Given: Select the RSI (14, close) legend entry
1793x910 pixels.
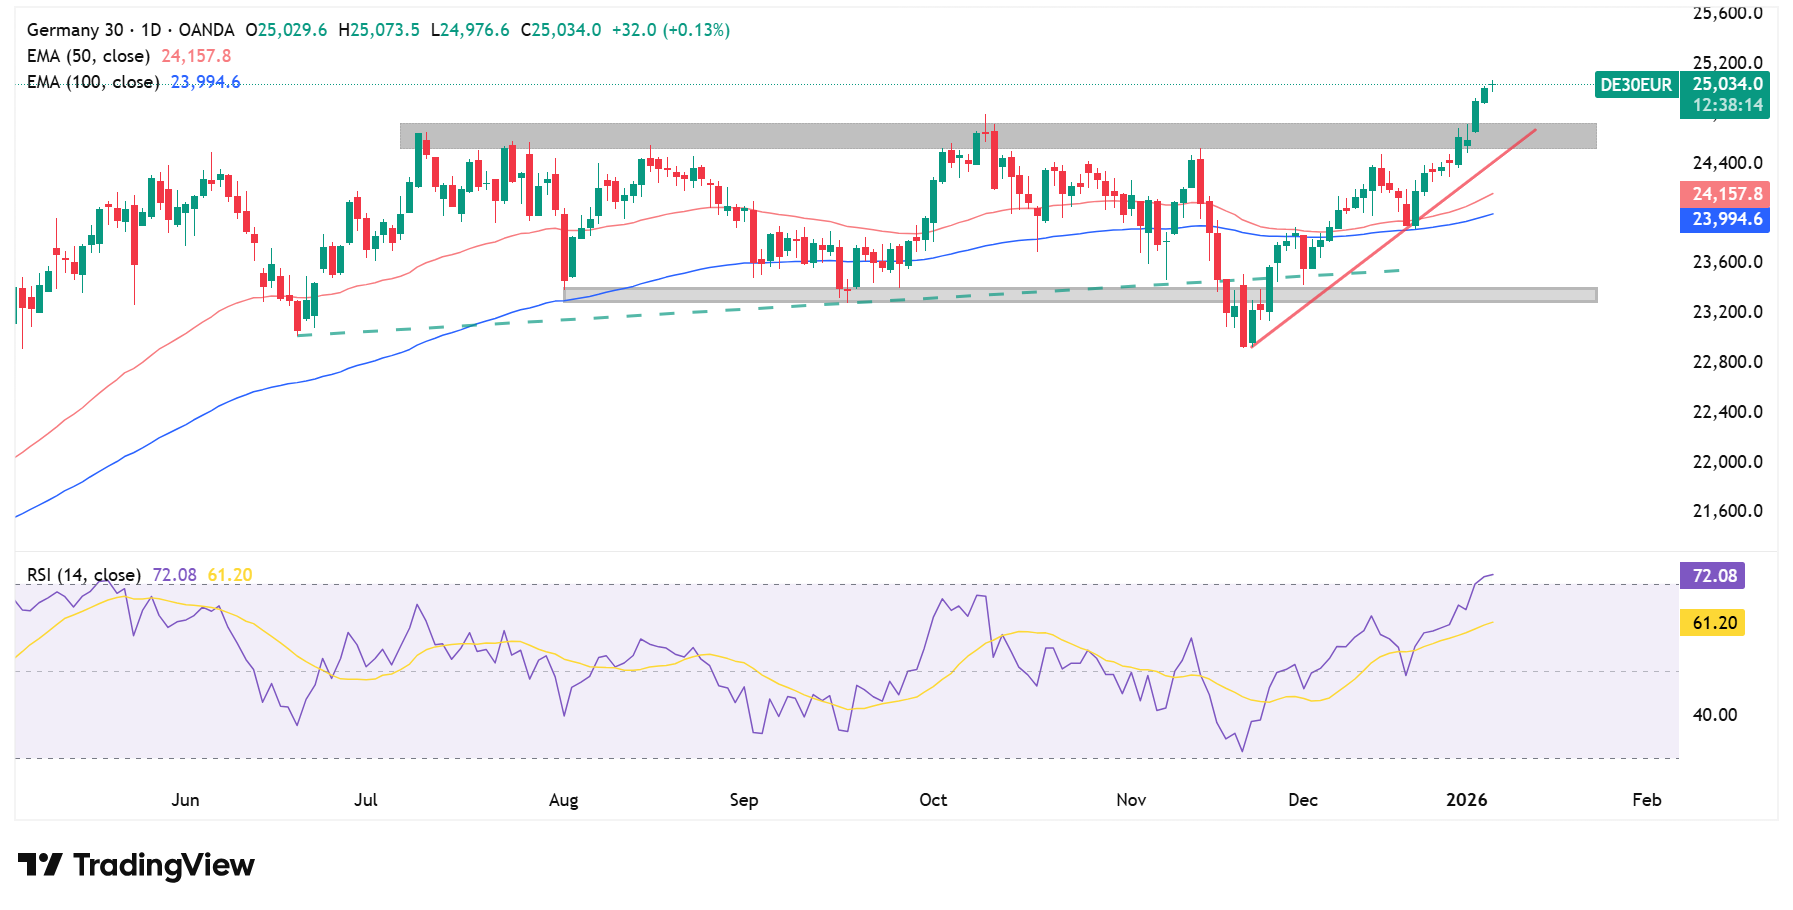Looking at the screenshot, I should point(83,575).
